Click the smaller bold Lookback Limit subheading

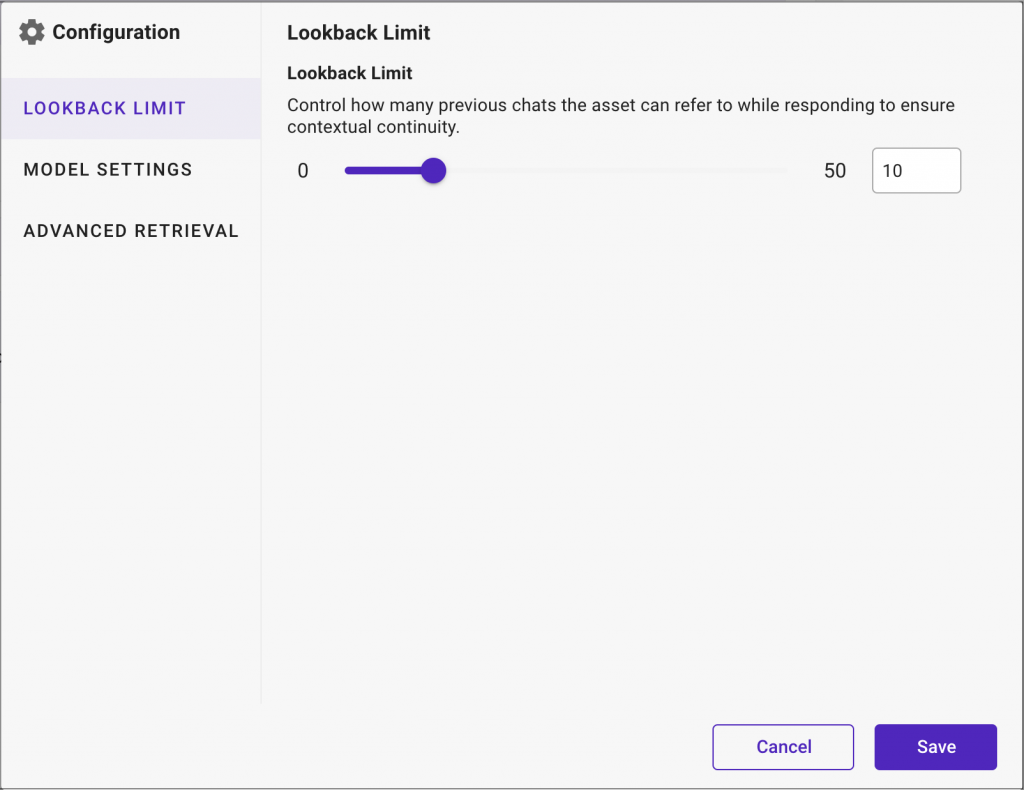349,73
